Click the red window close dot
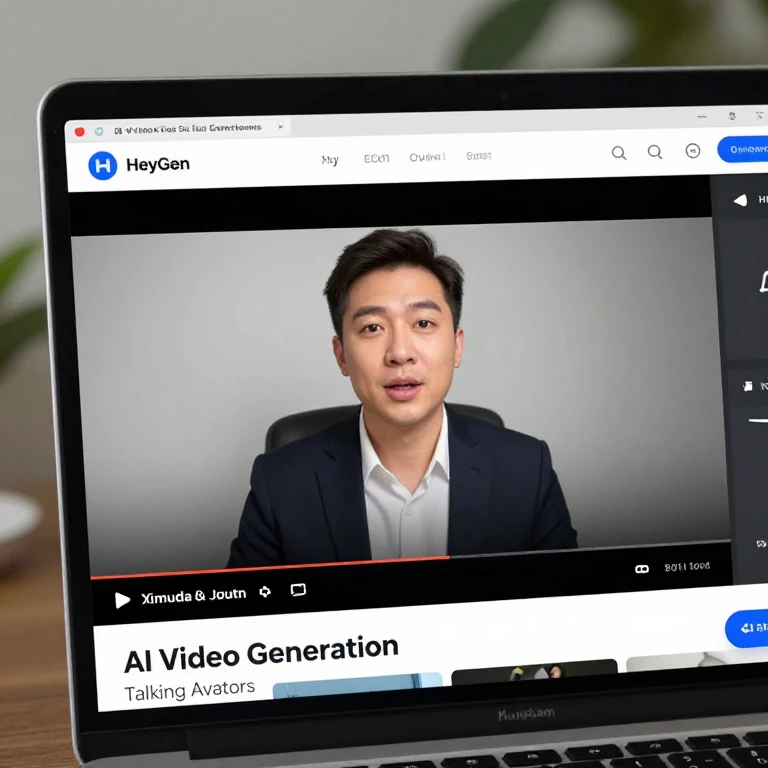Viewport: 768px width, 768px height. click(x=79, y=132)
